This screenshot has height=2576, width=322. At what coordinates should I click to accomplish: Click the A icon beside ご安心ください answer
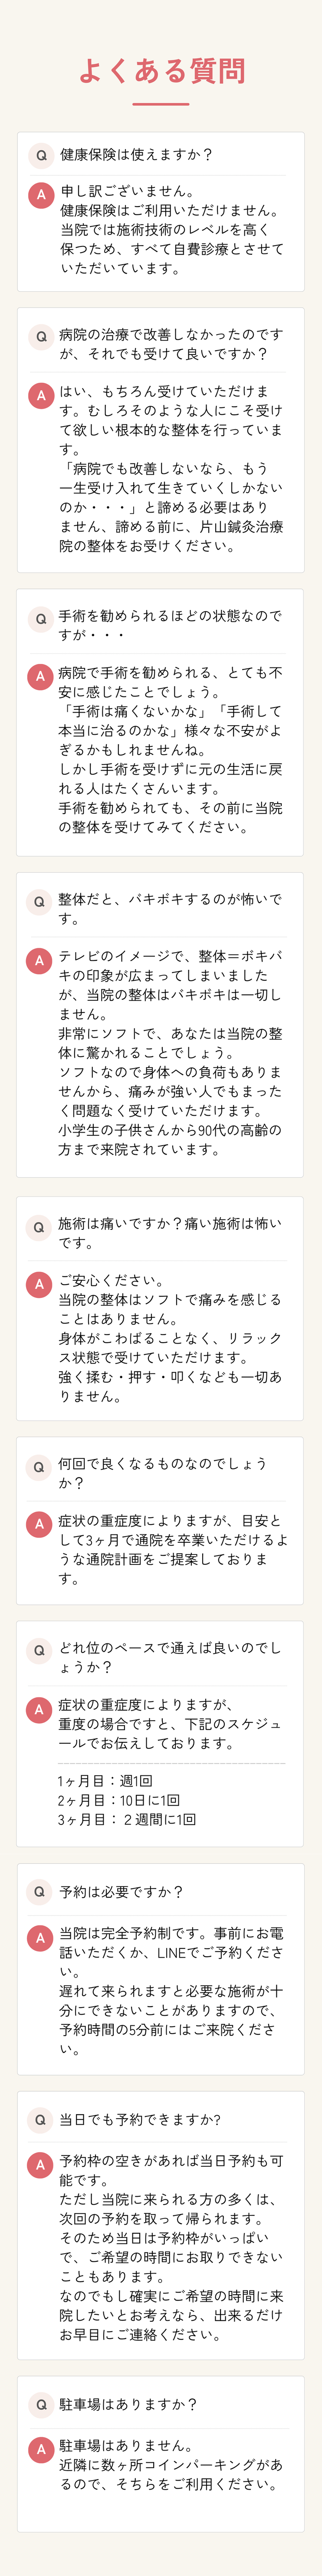click(40, 1285)
